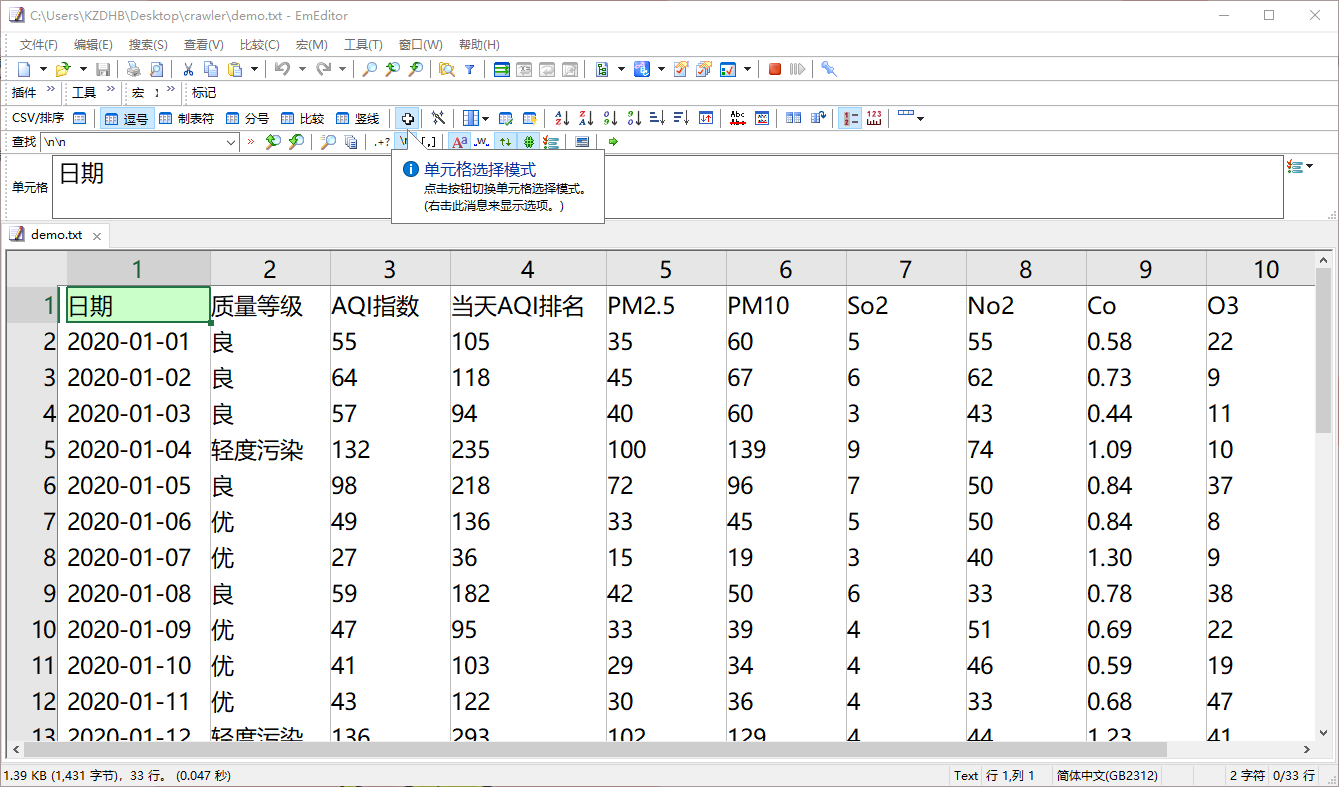The height and width of the screenshot is (787, 1339).
Task: Click the Print icon
Action: [133, 69]
